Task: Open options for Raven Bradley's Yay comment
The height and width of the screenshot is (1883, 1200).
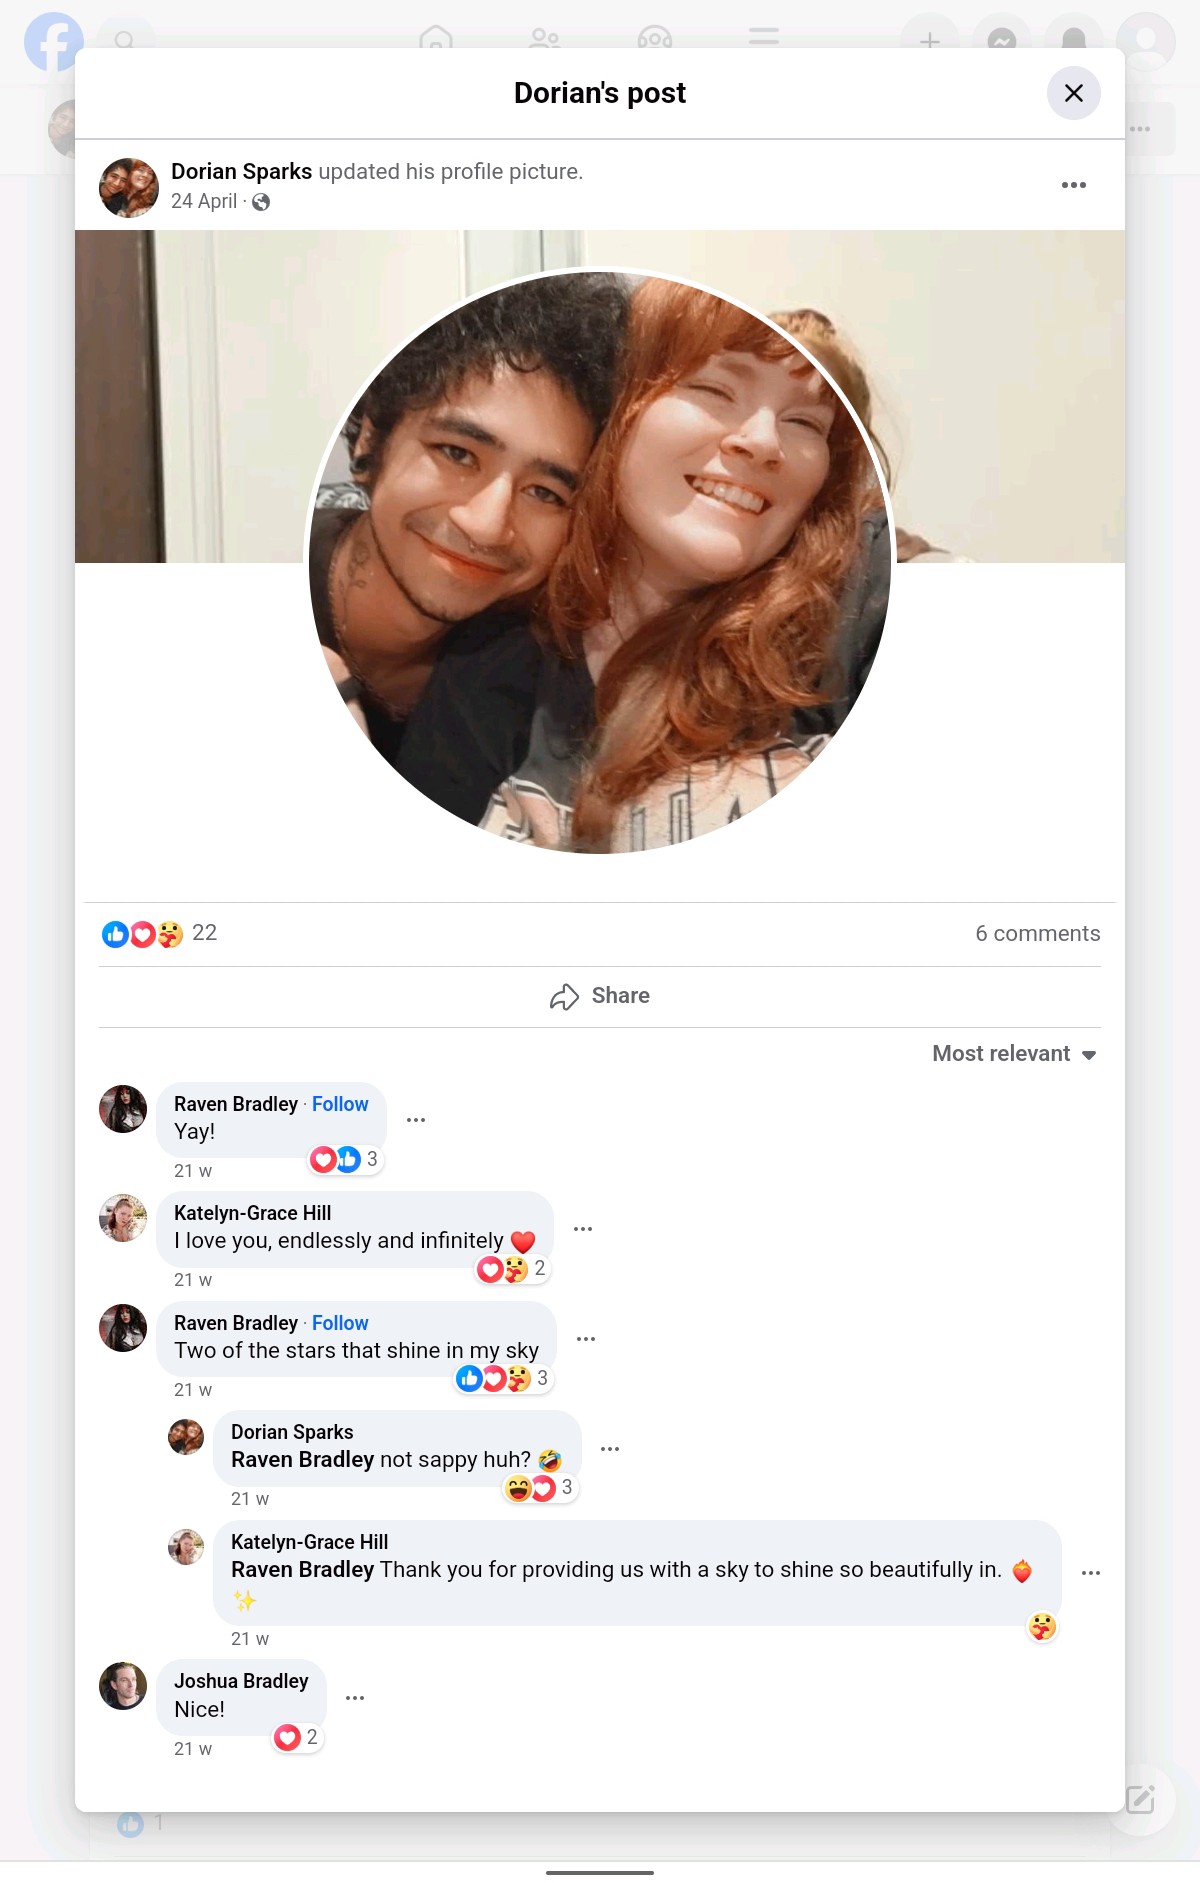Action: pyautogui.click(x=416, y=1120)
